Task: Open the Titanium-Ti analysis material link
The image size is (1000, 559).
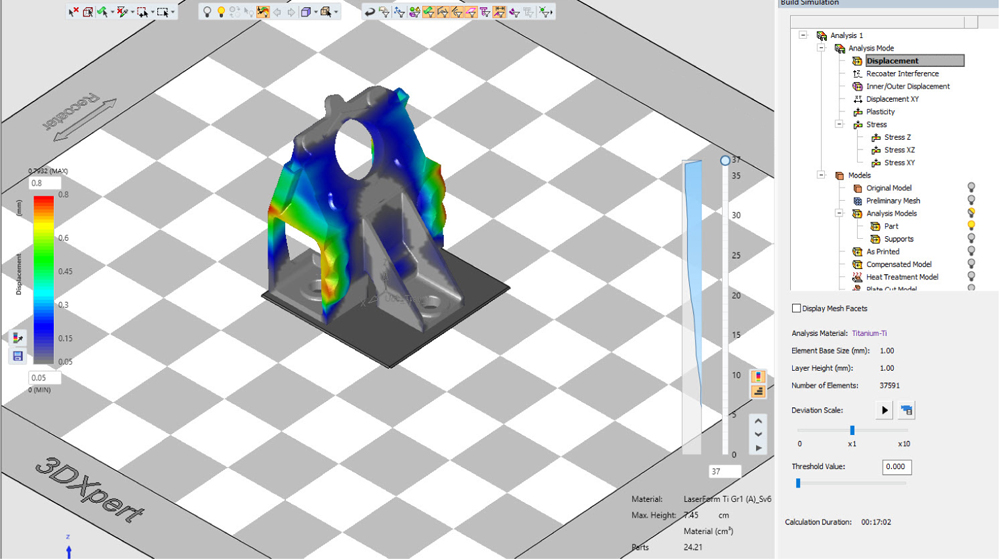Action: [869, 333]
